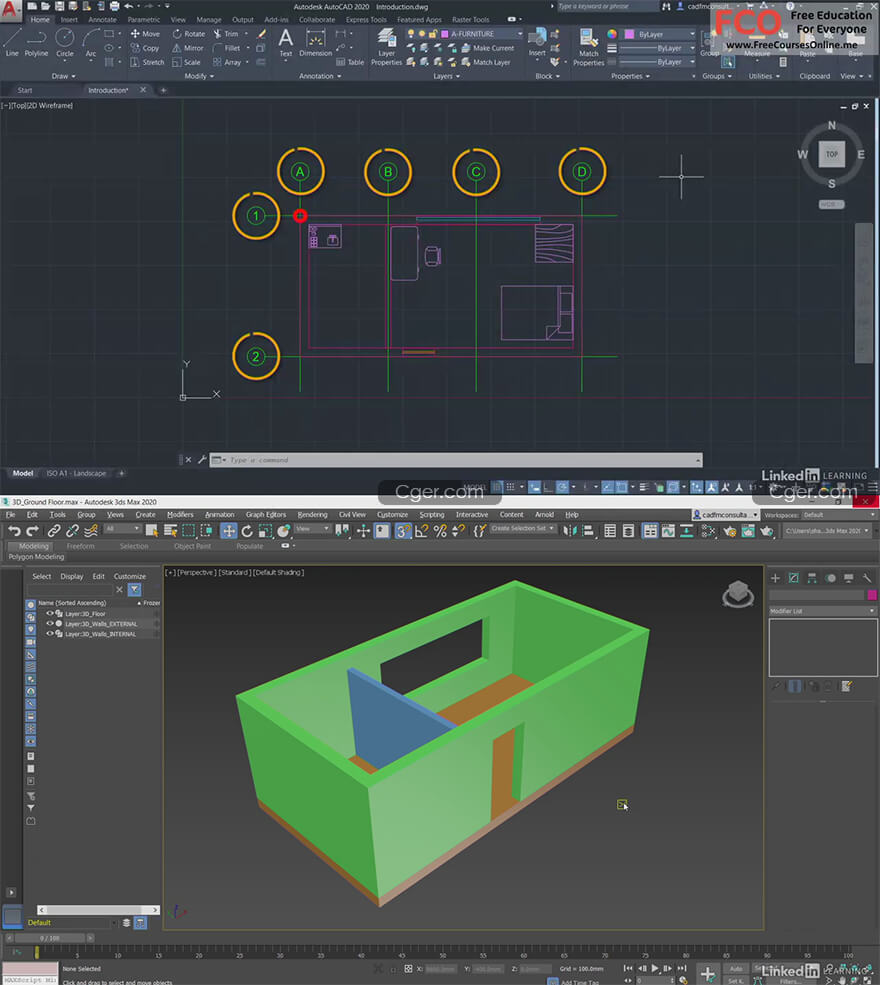Toggle Angle Snap in 3ds Max toolbar

[421, 531]
